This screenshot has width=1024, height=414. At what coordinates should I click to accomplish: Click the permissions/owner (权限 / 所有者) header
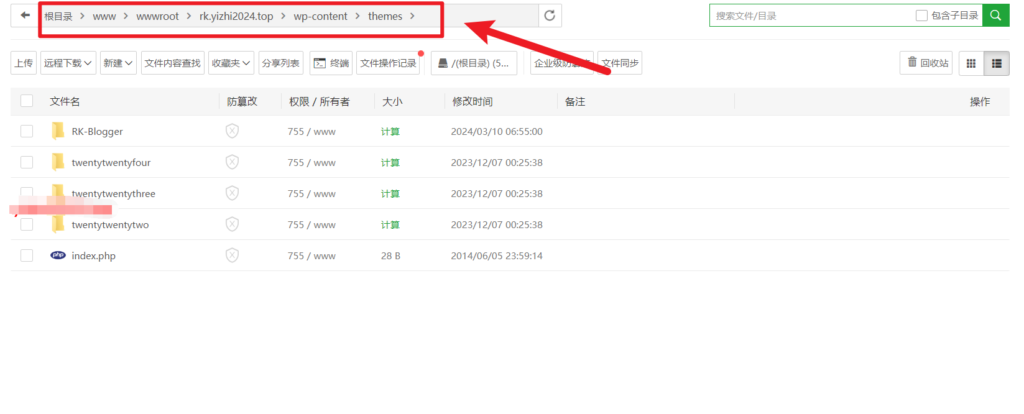[319, 101]
